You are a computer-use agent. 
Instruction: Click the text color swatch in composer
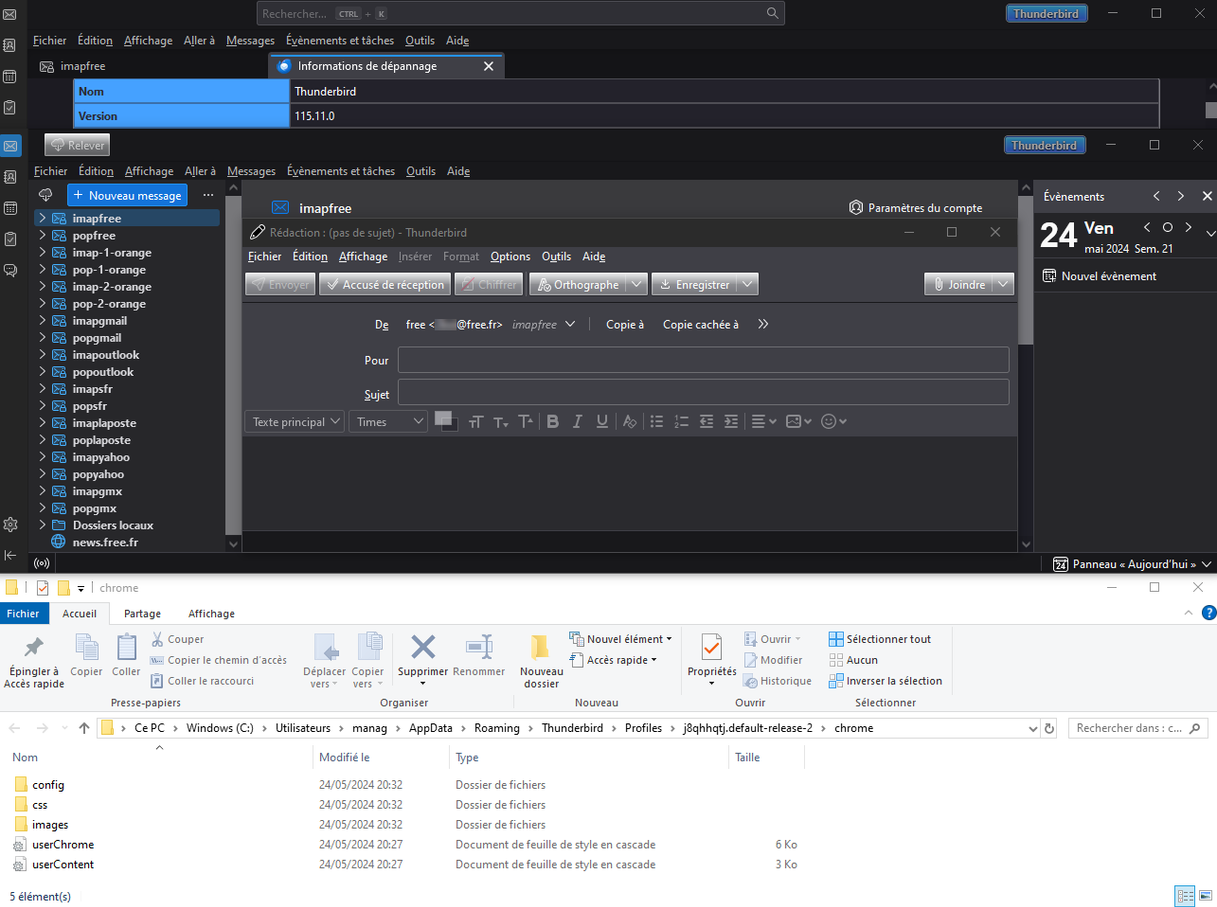(446, 421)
